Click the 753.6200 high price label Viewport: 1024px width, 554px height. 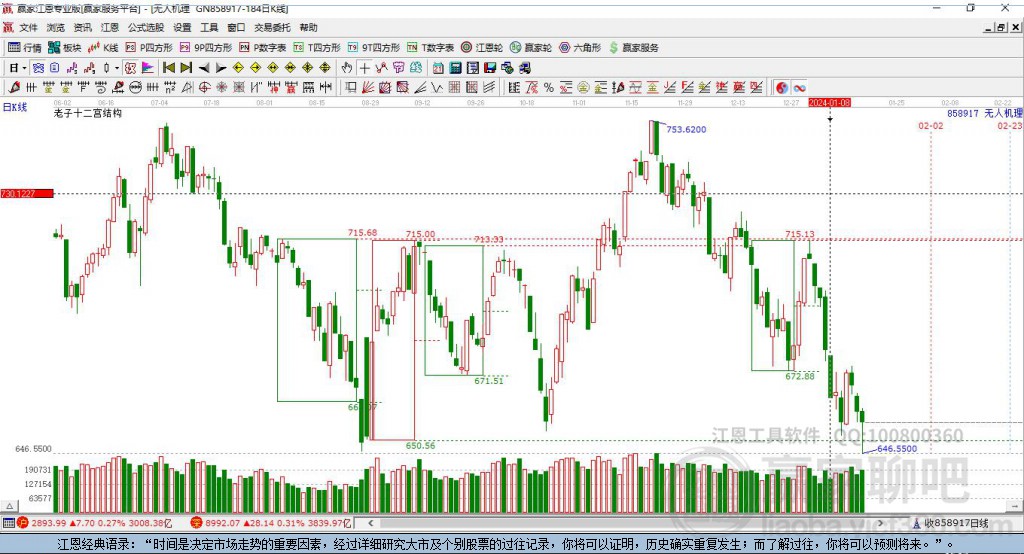click(686, 129)
